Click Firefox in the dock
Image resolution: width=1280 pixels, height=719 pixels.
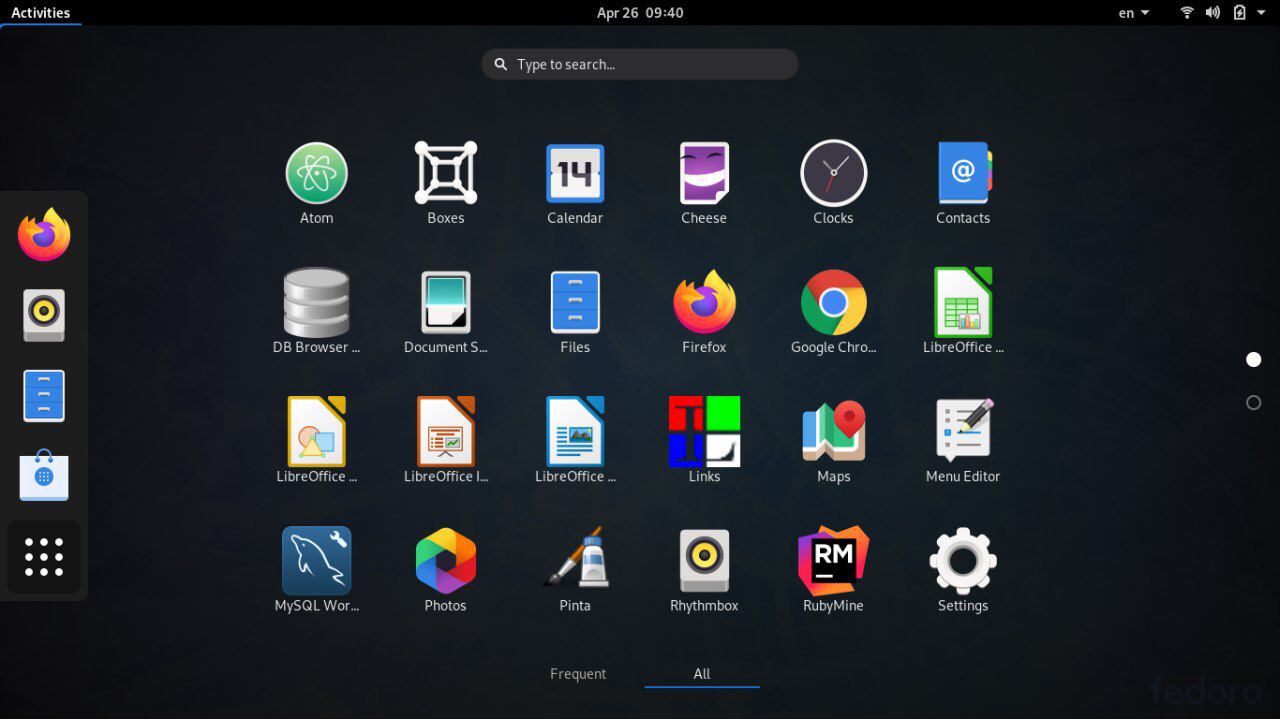click(x=44, y=235)
